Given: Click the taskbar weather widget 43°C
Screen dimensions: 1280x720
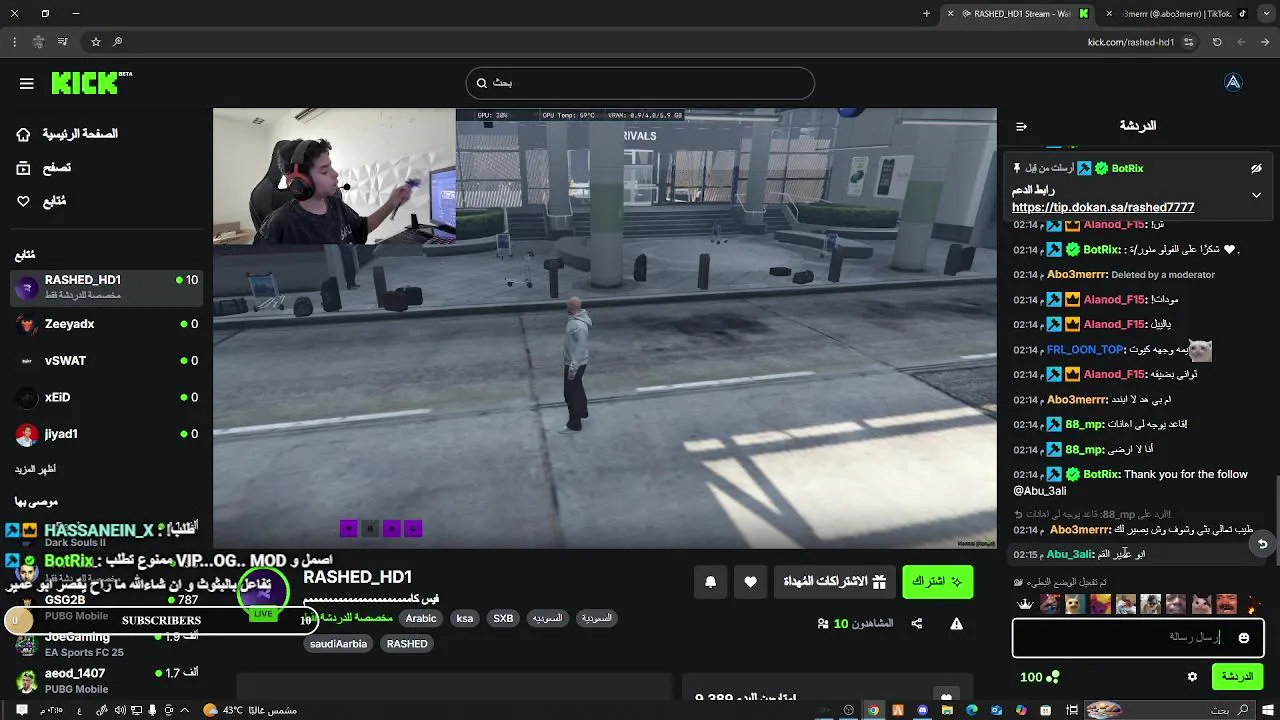Looking at the screenshot, I should point(249,710).
